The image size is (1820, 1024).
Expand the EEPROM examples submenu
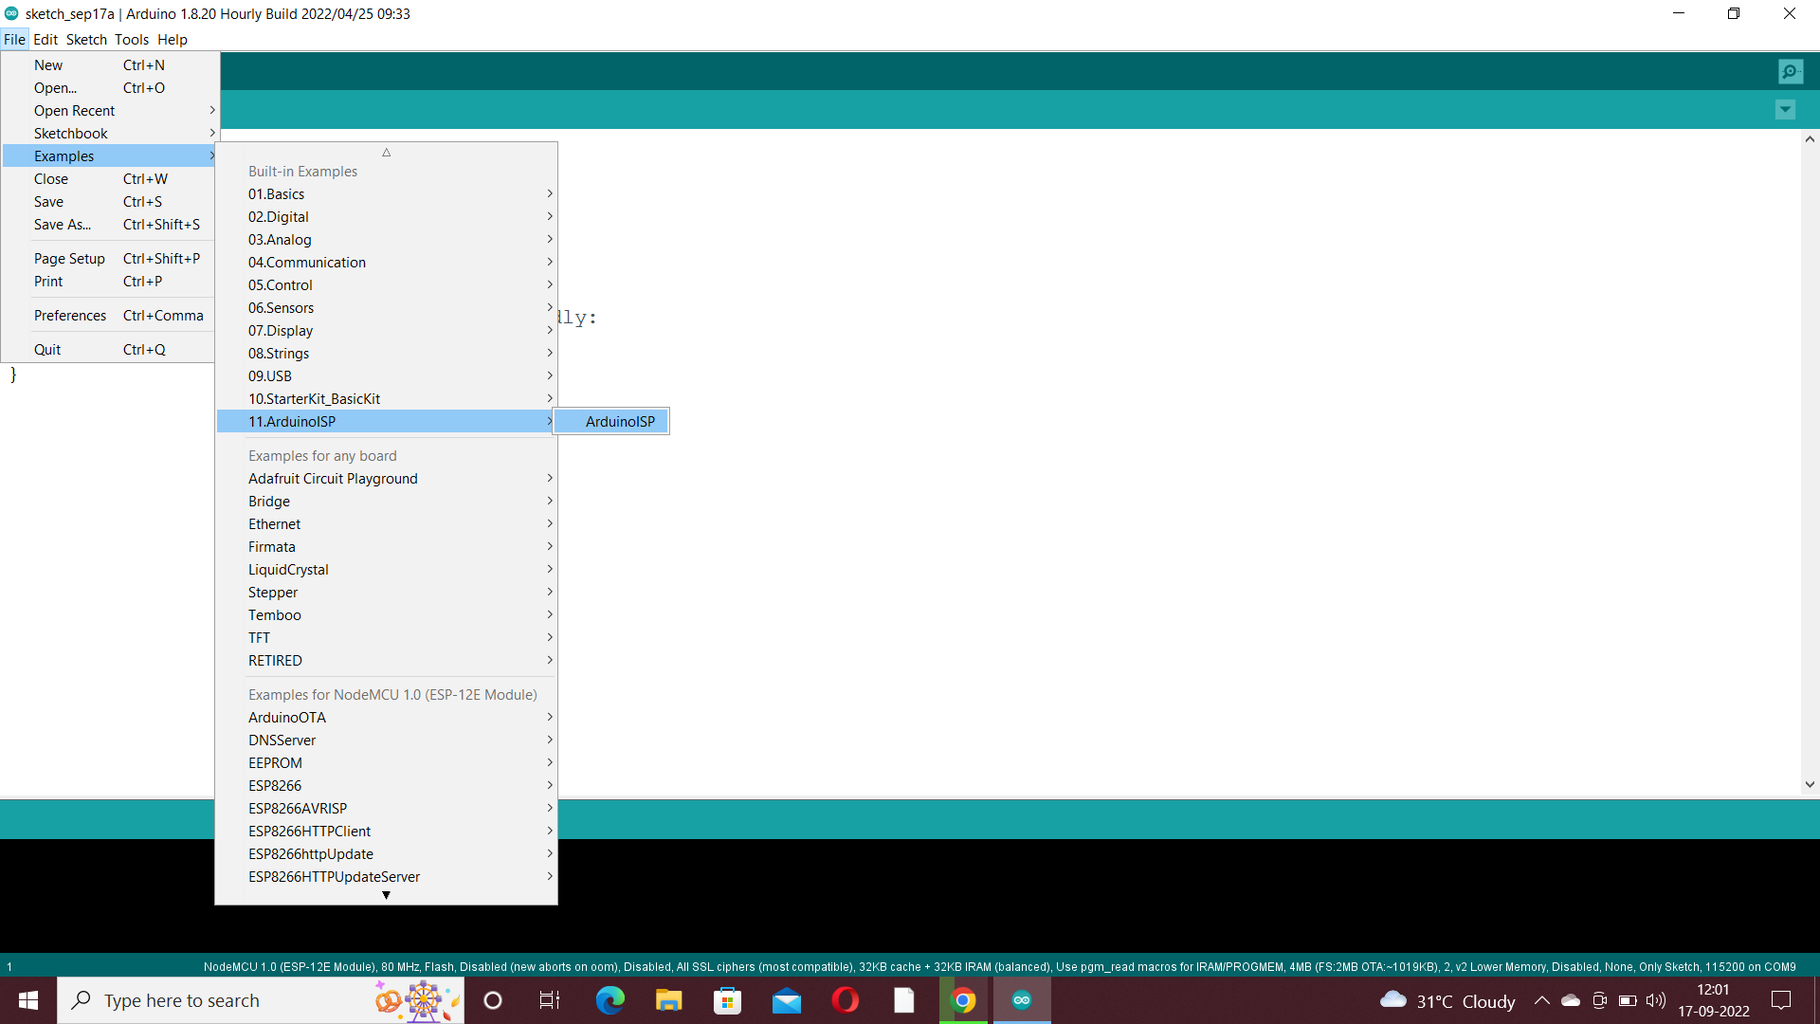(x=386, y=763)
